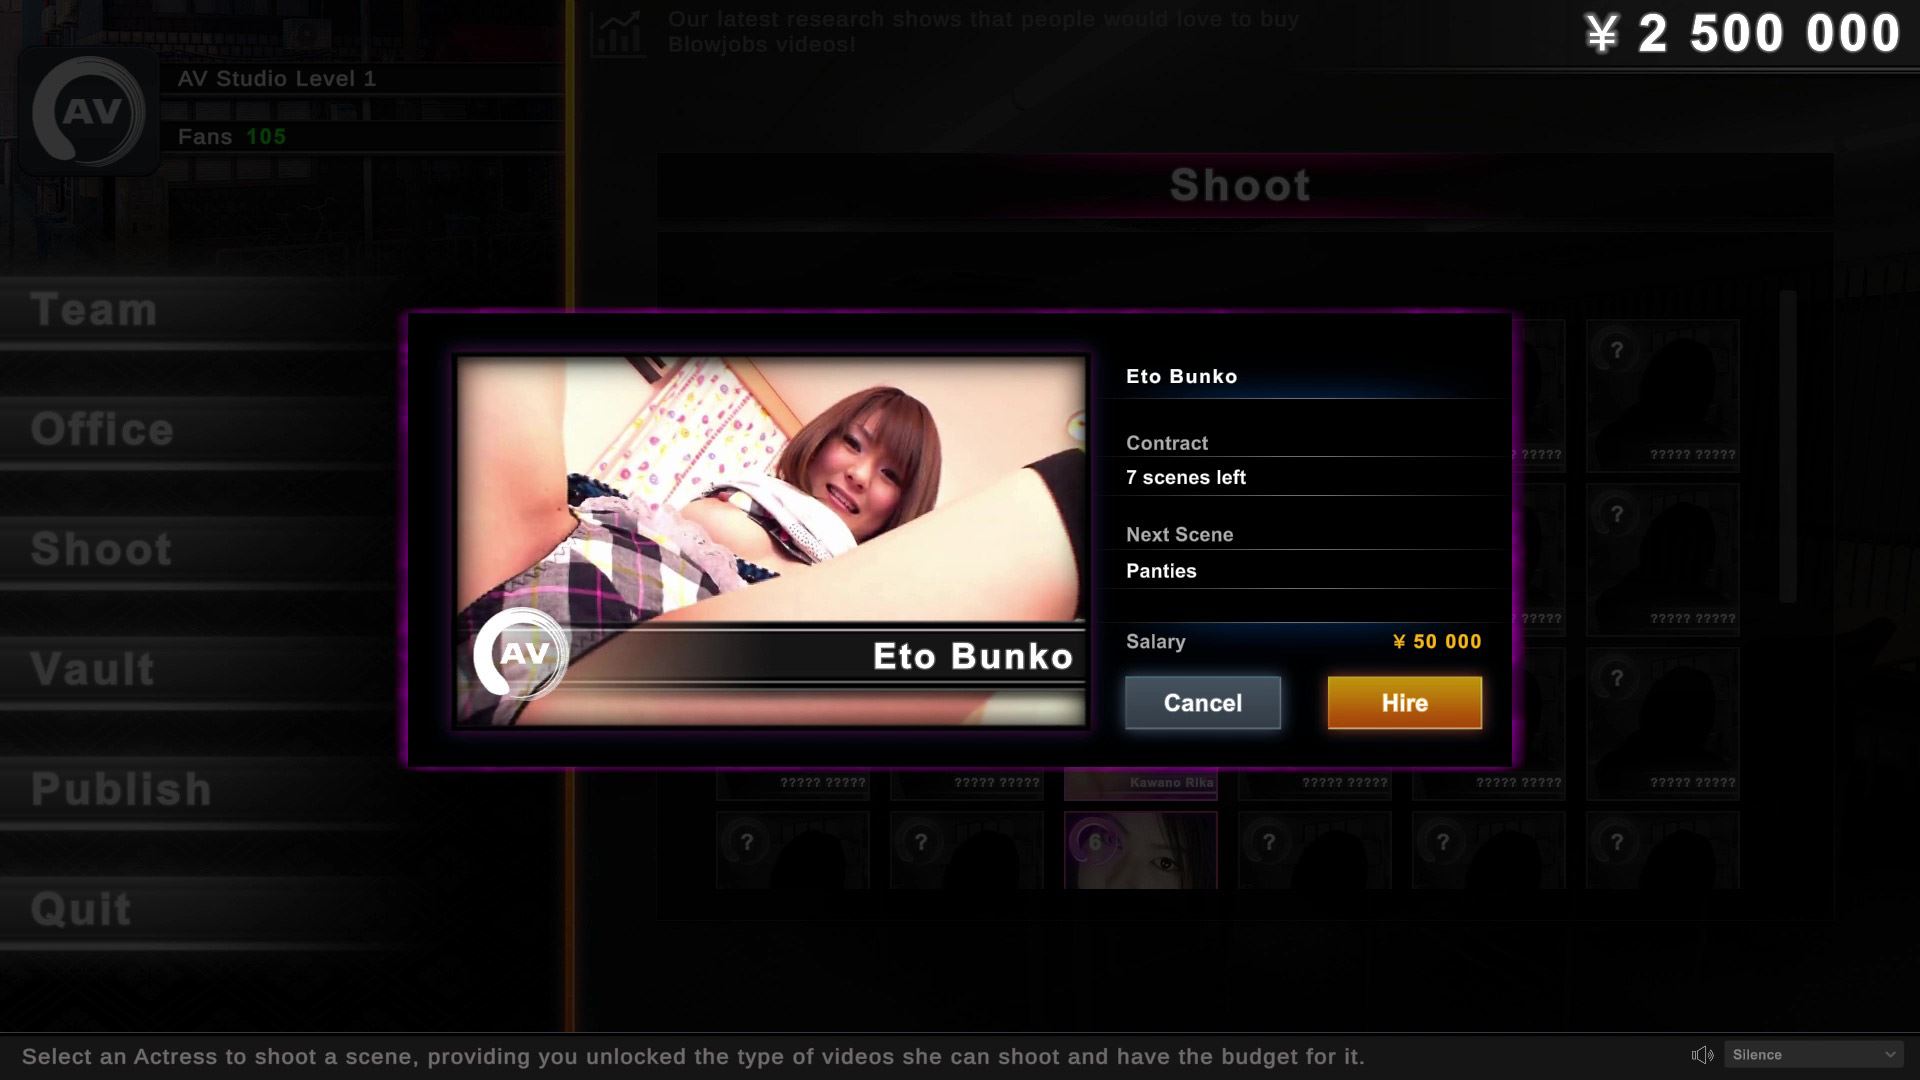
Task: Go to the Publish menu
Action: pyautogui.click(x=121, y=790)
